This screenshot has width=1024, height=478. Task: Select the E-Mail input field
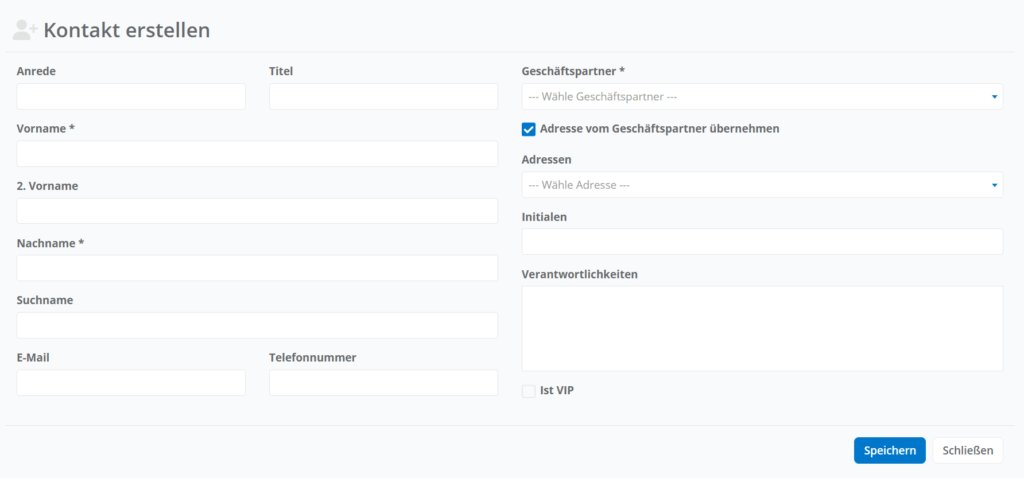(x=131, y=383)
